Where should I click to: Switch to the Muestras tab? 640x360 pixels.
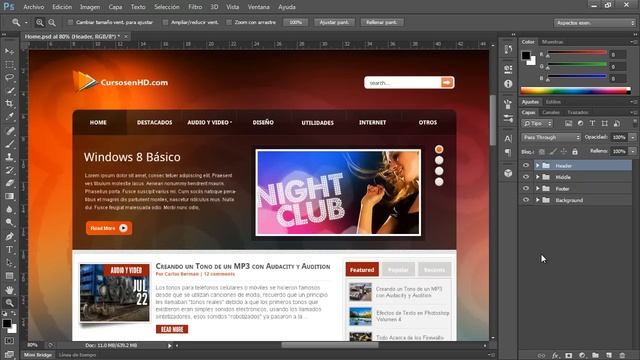point(553,42)
